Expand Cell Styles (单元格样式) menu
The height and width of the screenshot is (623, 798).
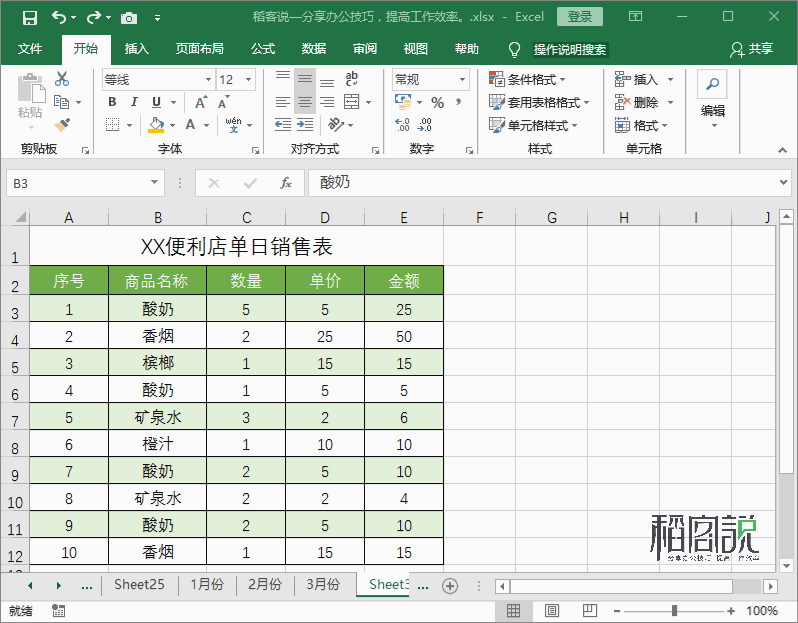(x=533, y=125)
